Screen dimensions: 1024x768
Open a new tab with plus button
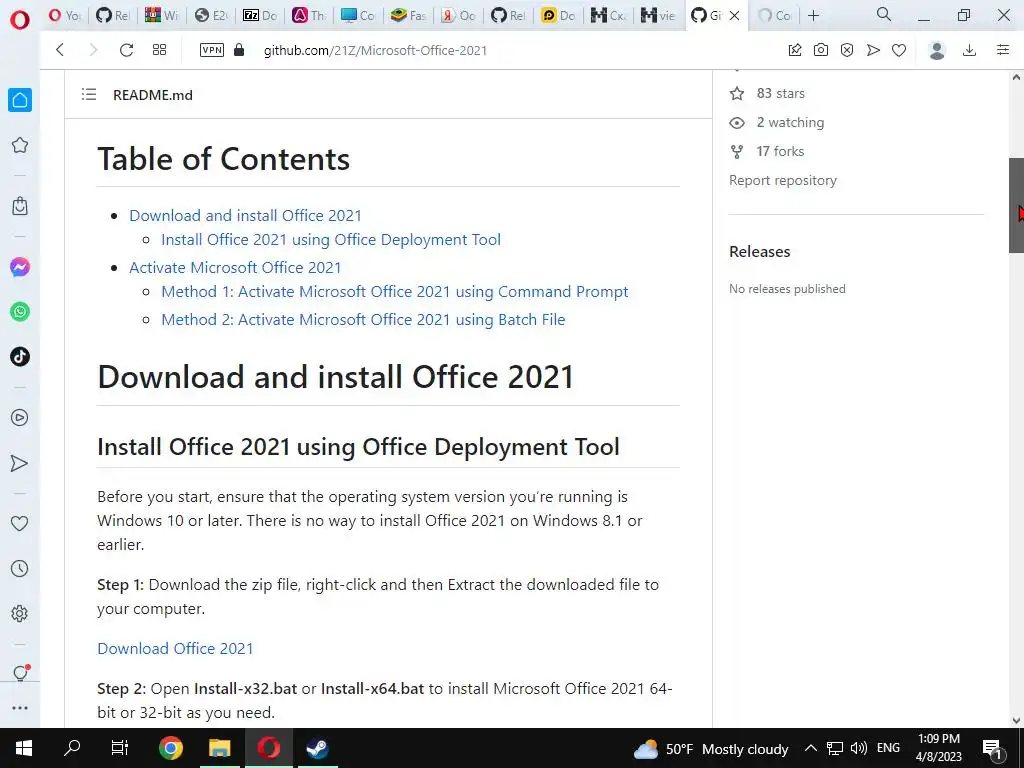(813, 16)
